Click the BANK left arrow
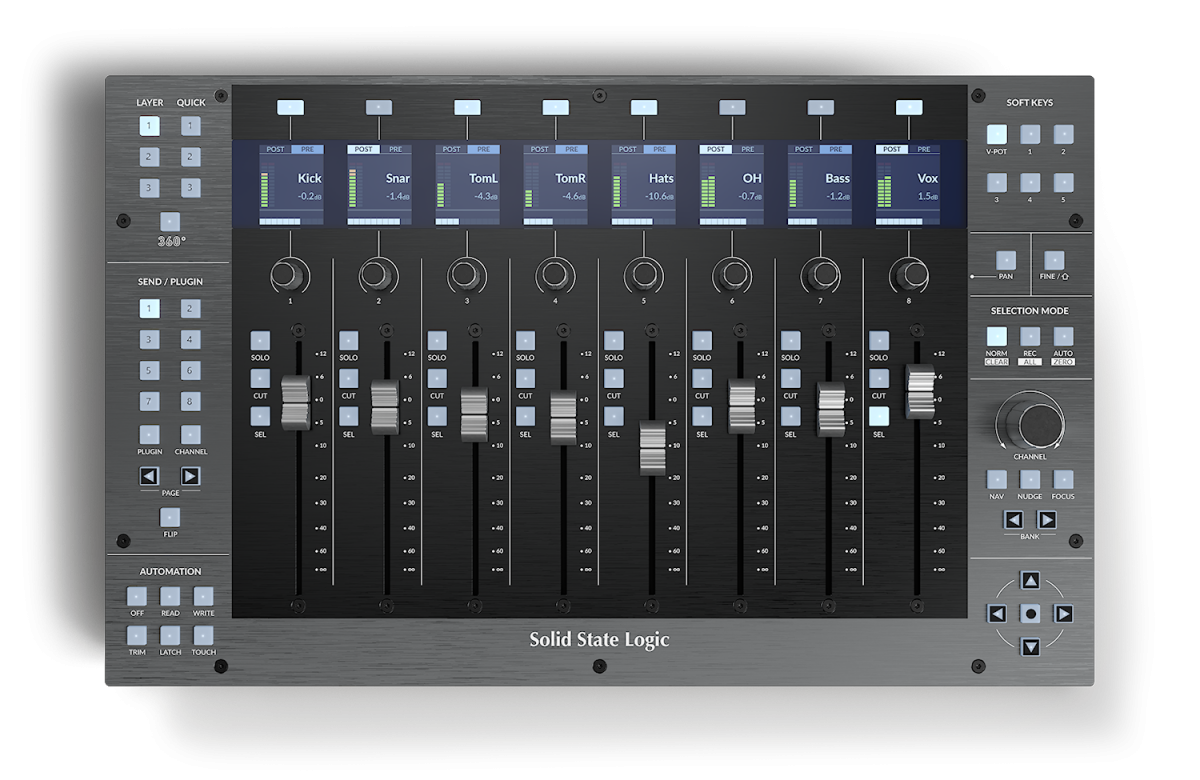 pyautogui.click(x=1014, y=520)
